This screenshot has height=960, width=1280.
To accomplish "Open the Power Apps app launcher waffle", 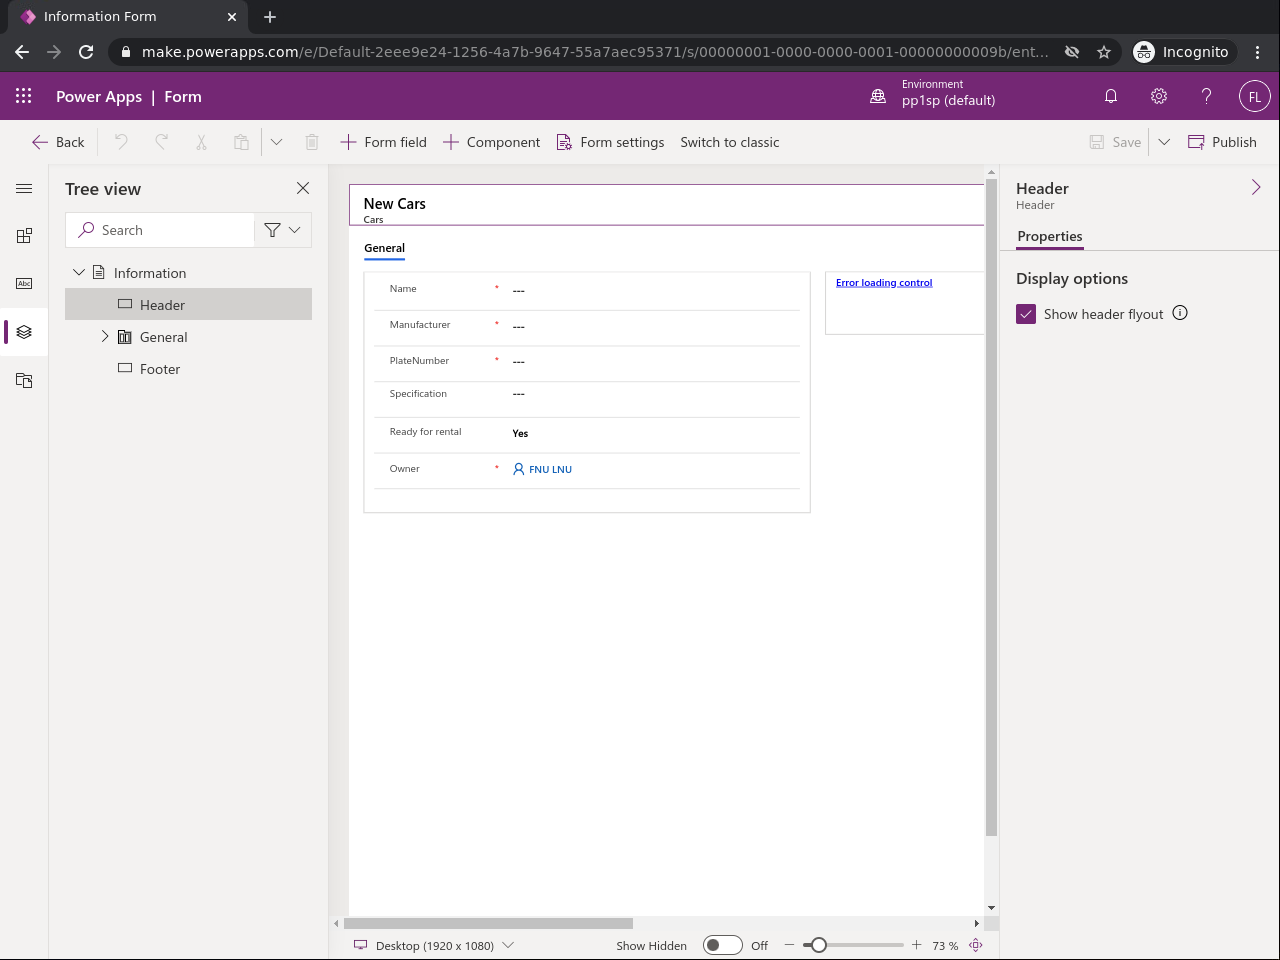I will coord(24,96).
